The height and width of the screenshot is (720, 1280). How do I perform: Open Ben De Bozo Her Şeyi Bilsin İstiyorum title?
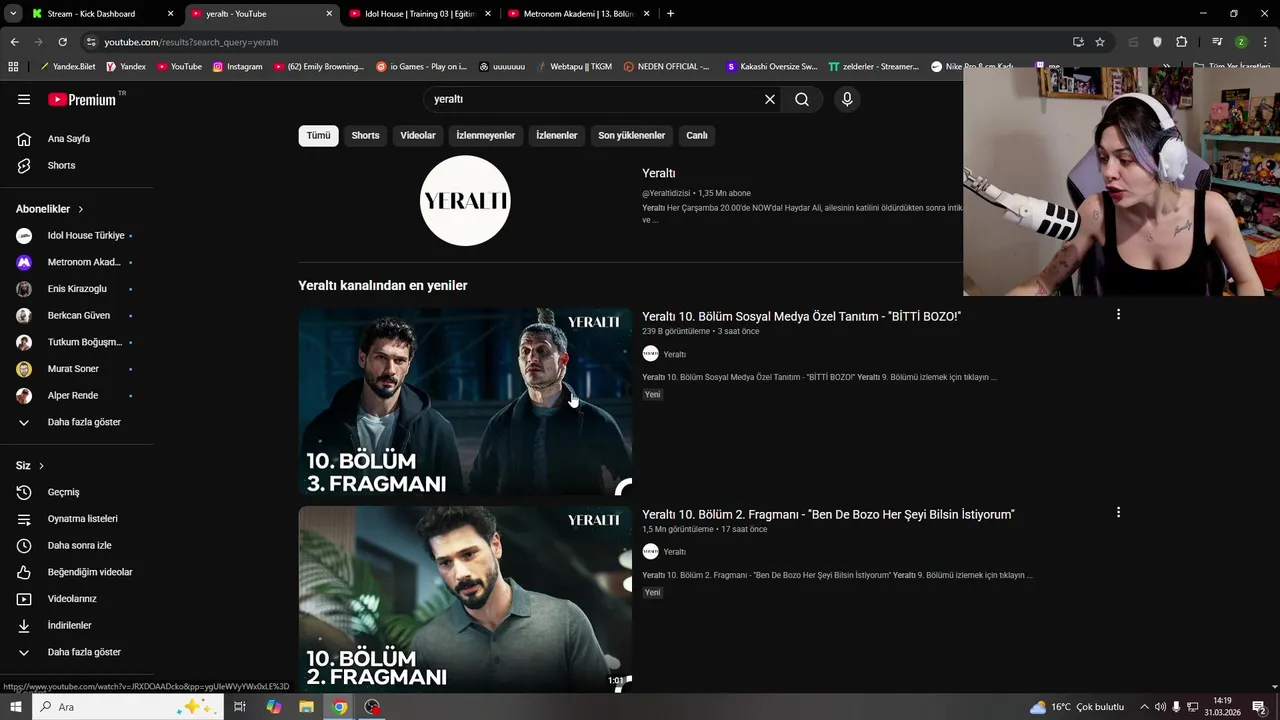click(x=828, y=514)
